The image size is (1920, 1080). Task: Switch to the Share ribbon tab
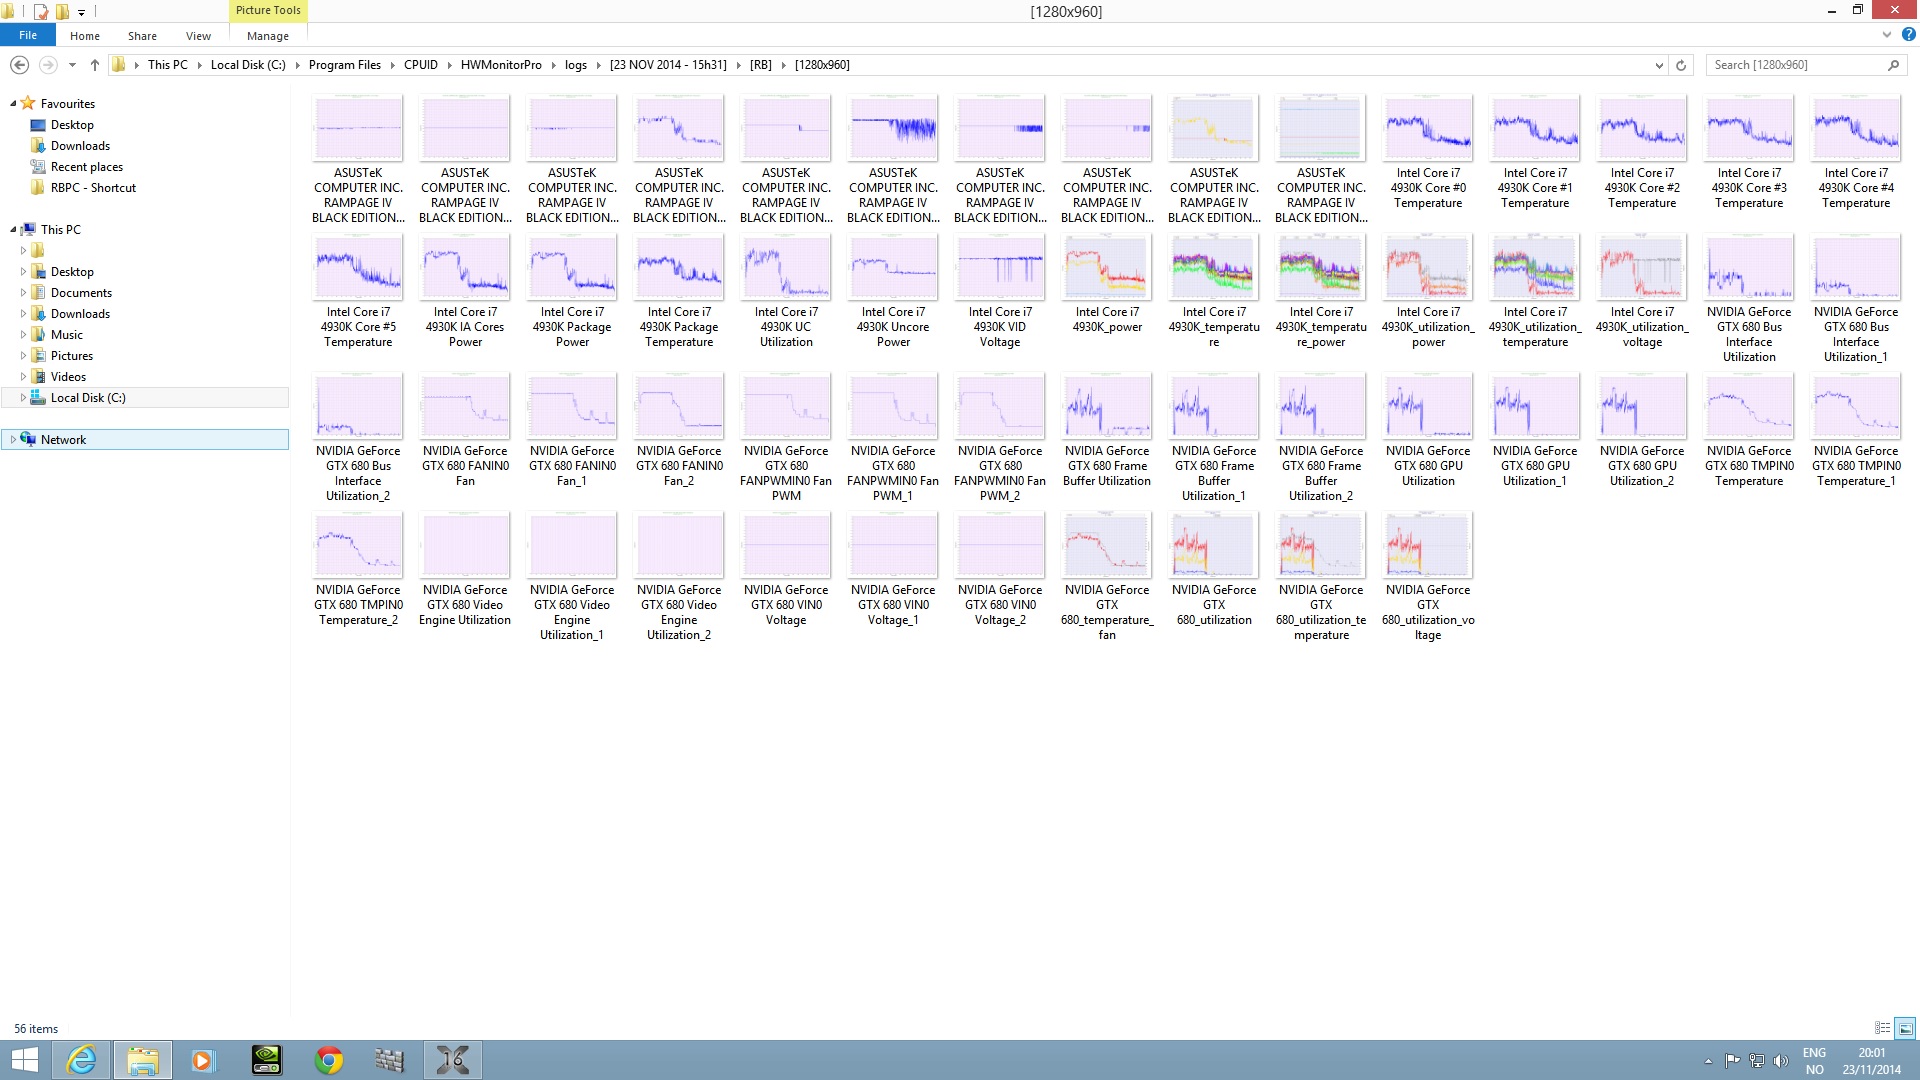pos(142,36)
